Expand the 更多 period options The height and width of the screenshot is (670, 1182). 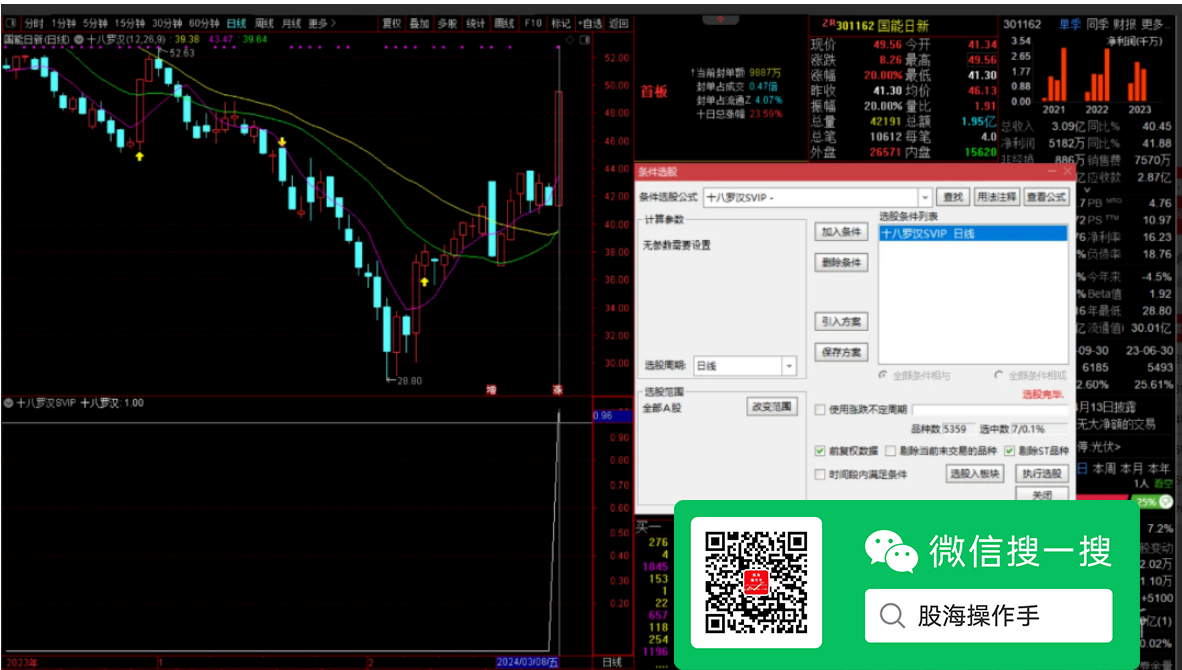[321, 23]
